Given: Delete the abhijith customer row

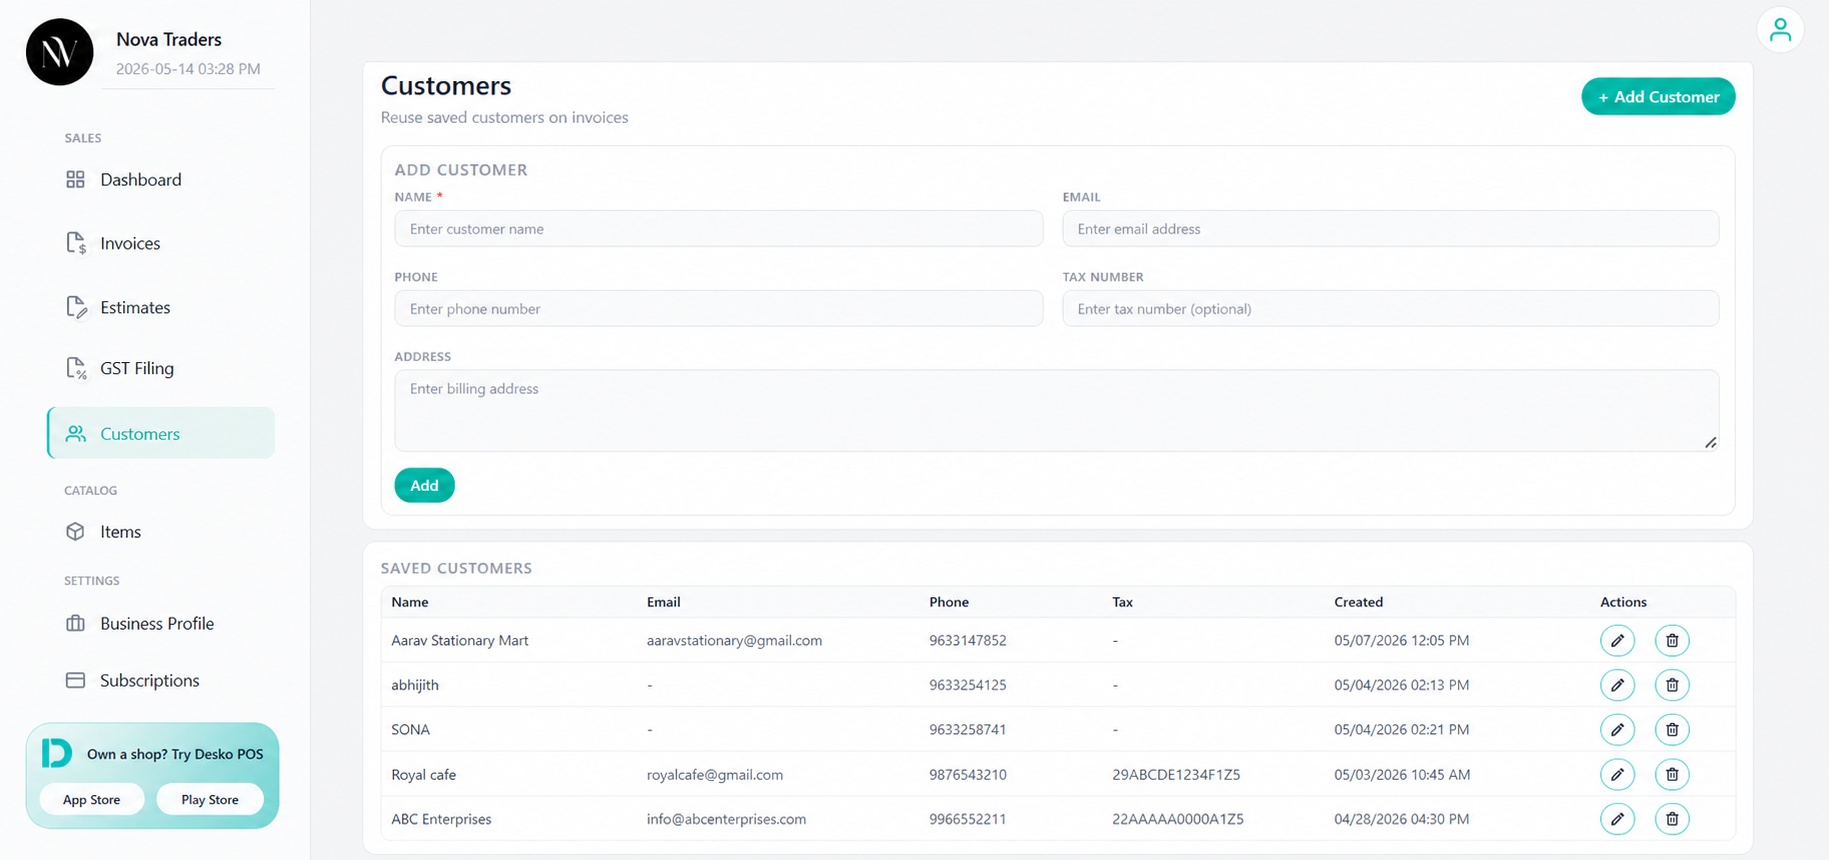Looking at the screenshot, I should point(1672,685).
